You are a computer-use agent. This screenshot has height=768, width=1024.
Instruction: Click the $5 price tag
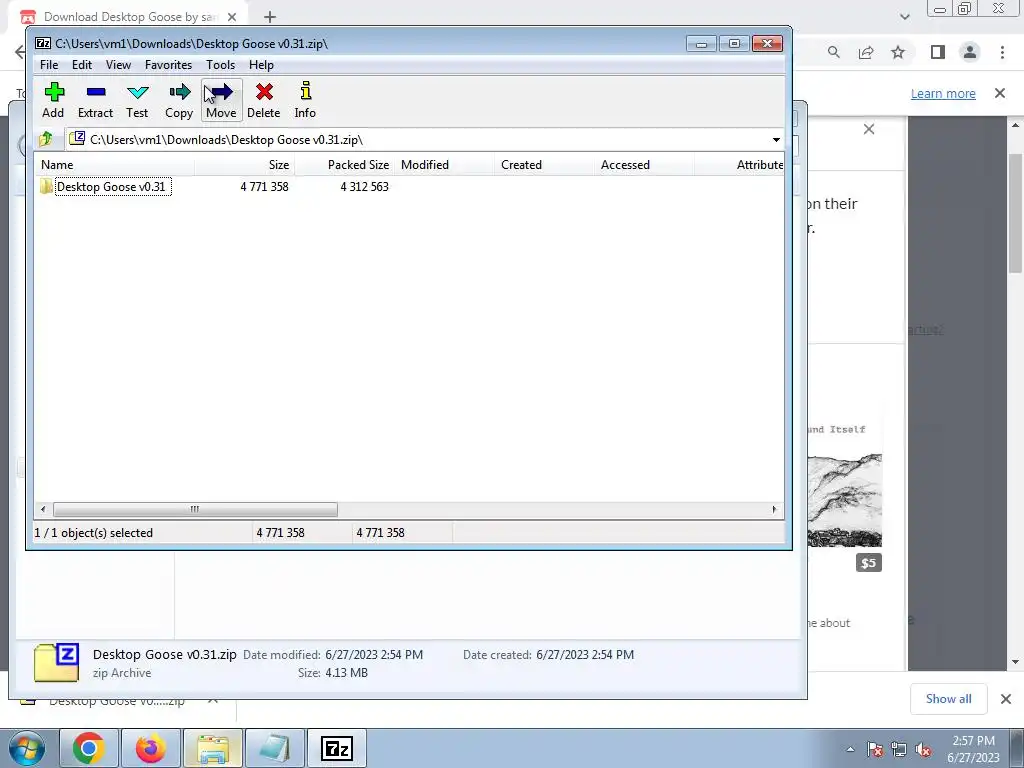click(869, 563)
